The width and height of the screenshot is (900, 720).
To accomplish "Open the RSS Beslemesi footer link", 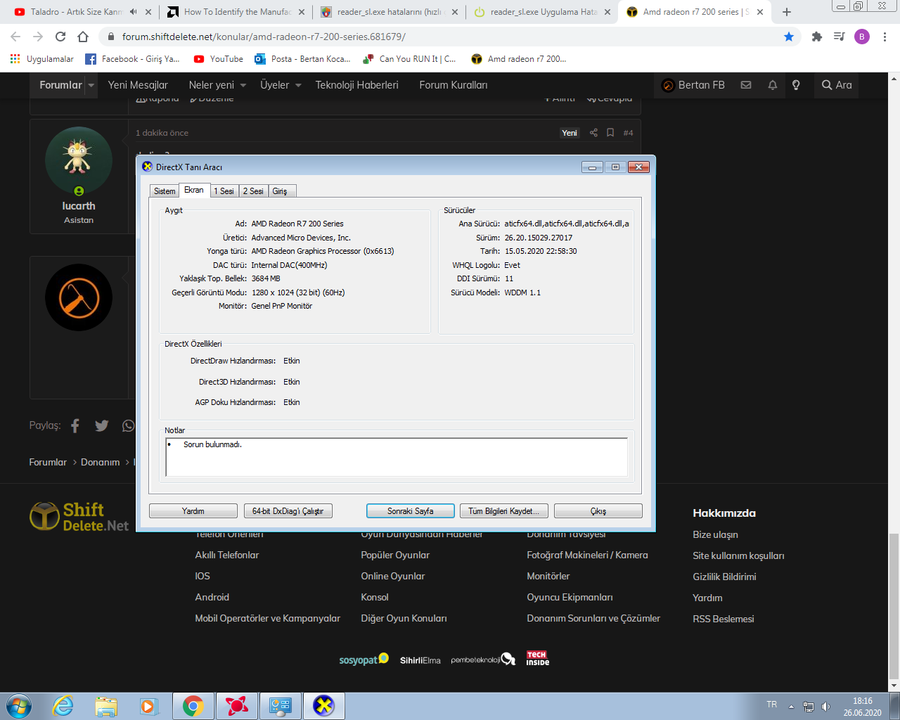I will pos(723,619).
